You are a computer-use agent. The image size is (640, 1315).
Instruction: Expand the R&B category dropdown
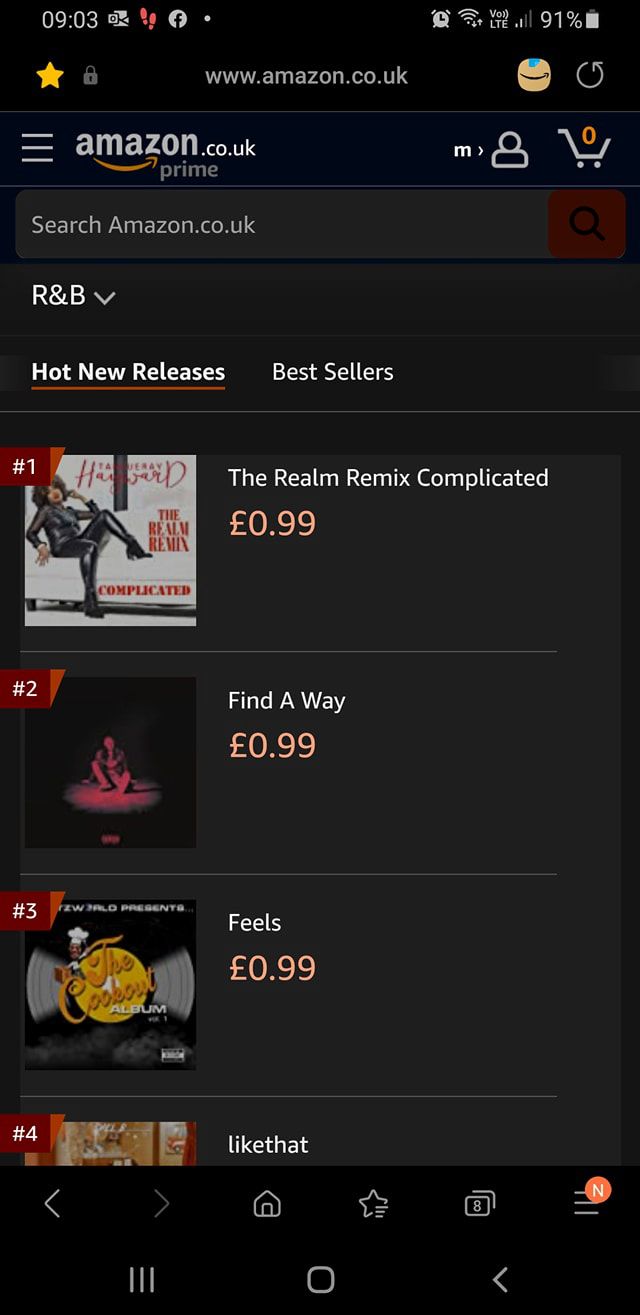(x=74, y=297)
